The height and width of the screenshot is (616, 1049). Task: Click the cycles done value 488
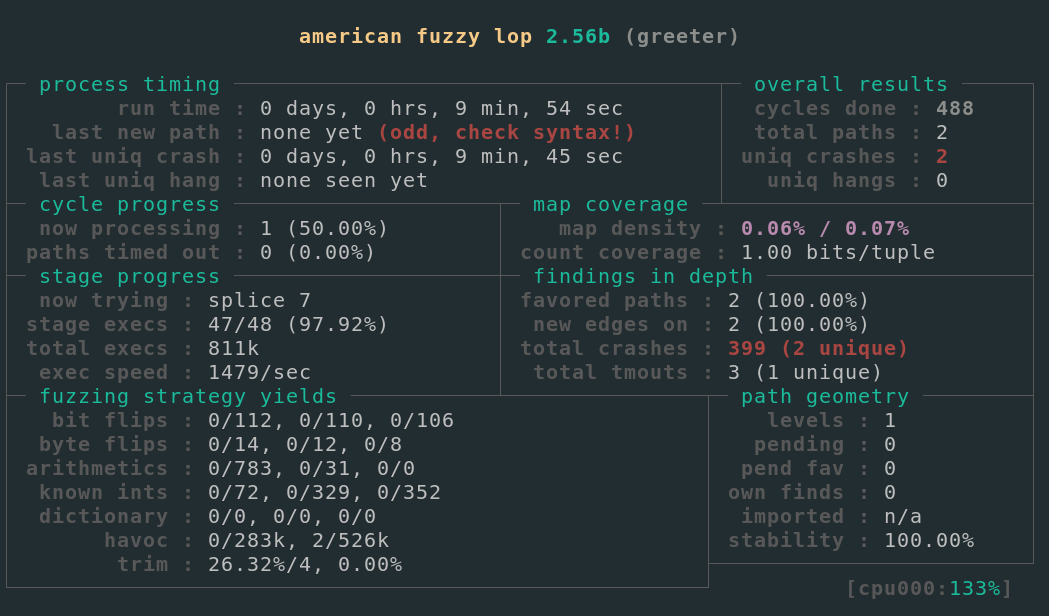tap(954, 109)
